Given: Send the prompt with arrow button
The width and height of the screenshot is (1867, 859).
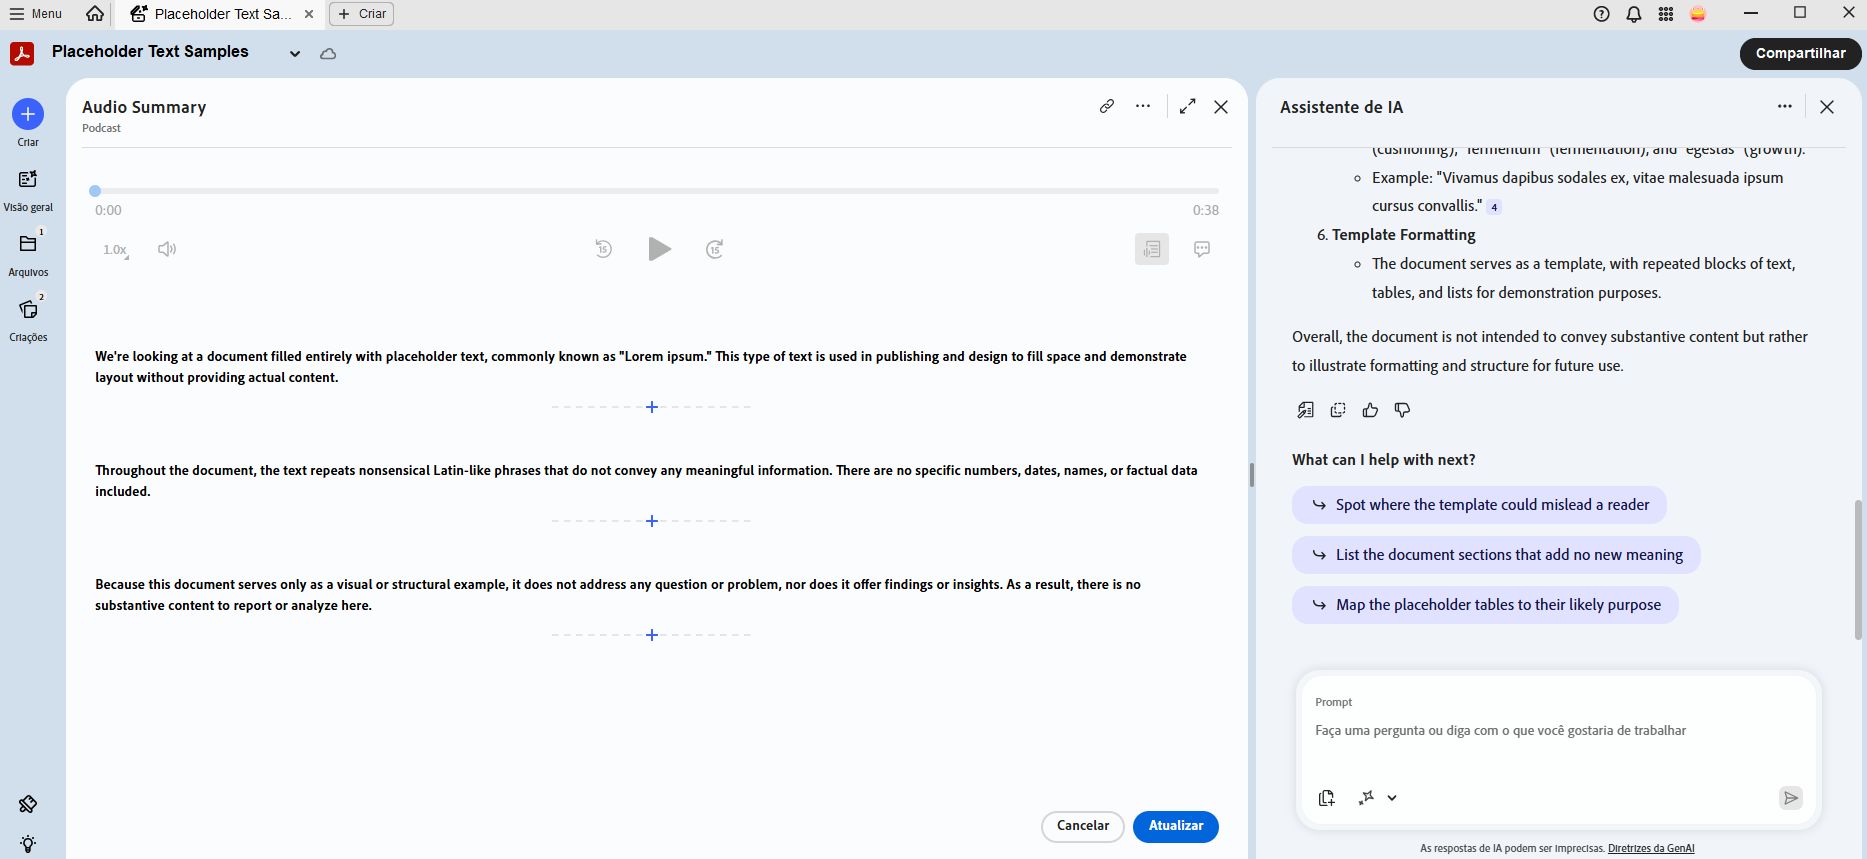Looking at the screenshot, I should [x=1791, y=797].
